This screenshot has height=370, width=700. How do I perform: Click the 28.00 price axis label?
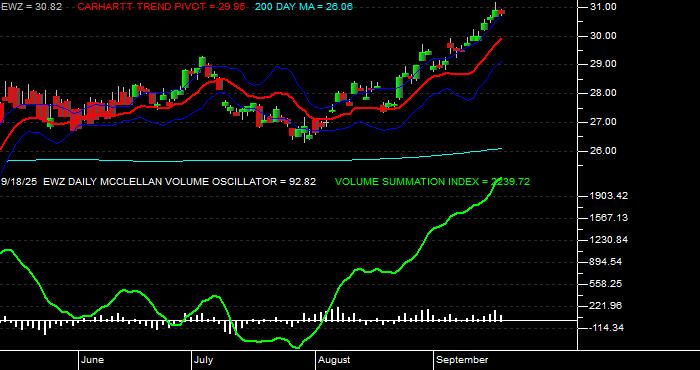click(x=603, y=93)
